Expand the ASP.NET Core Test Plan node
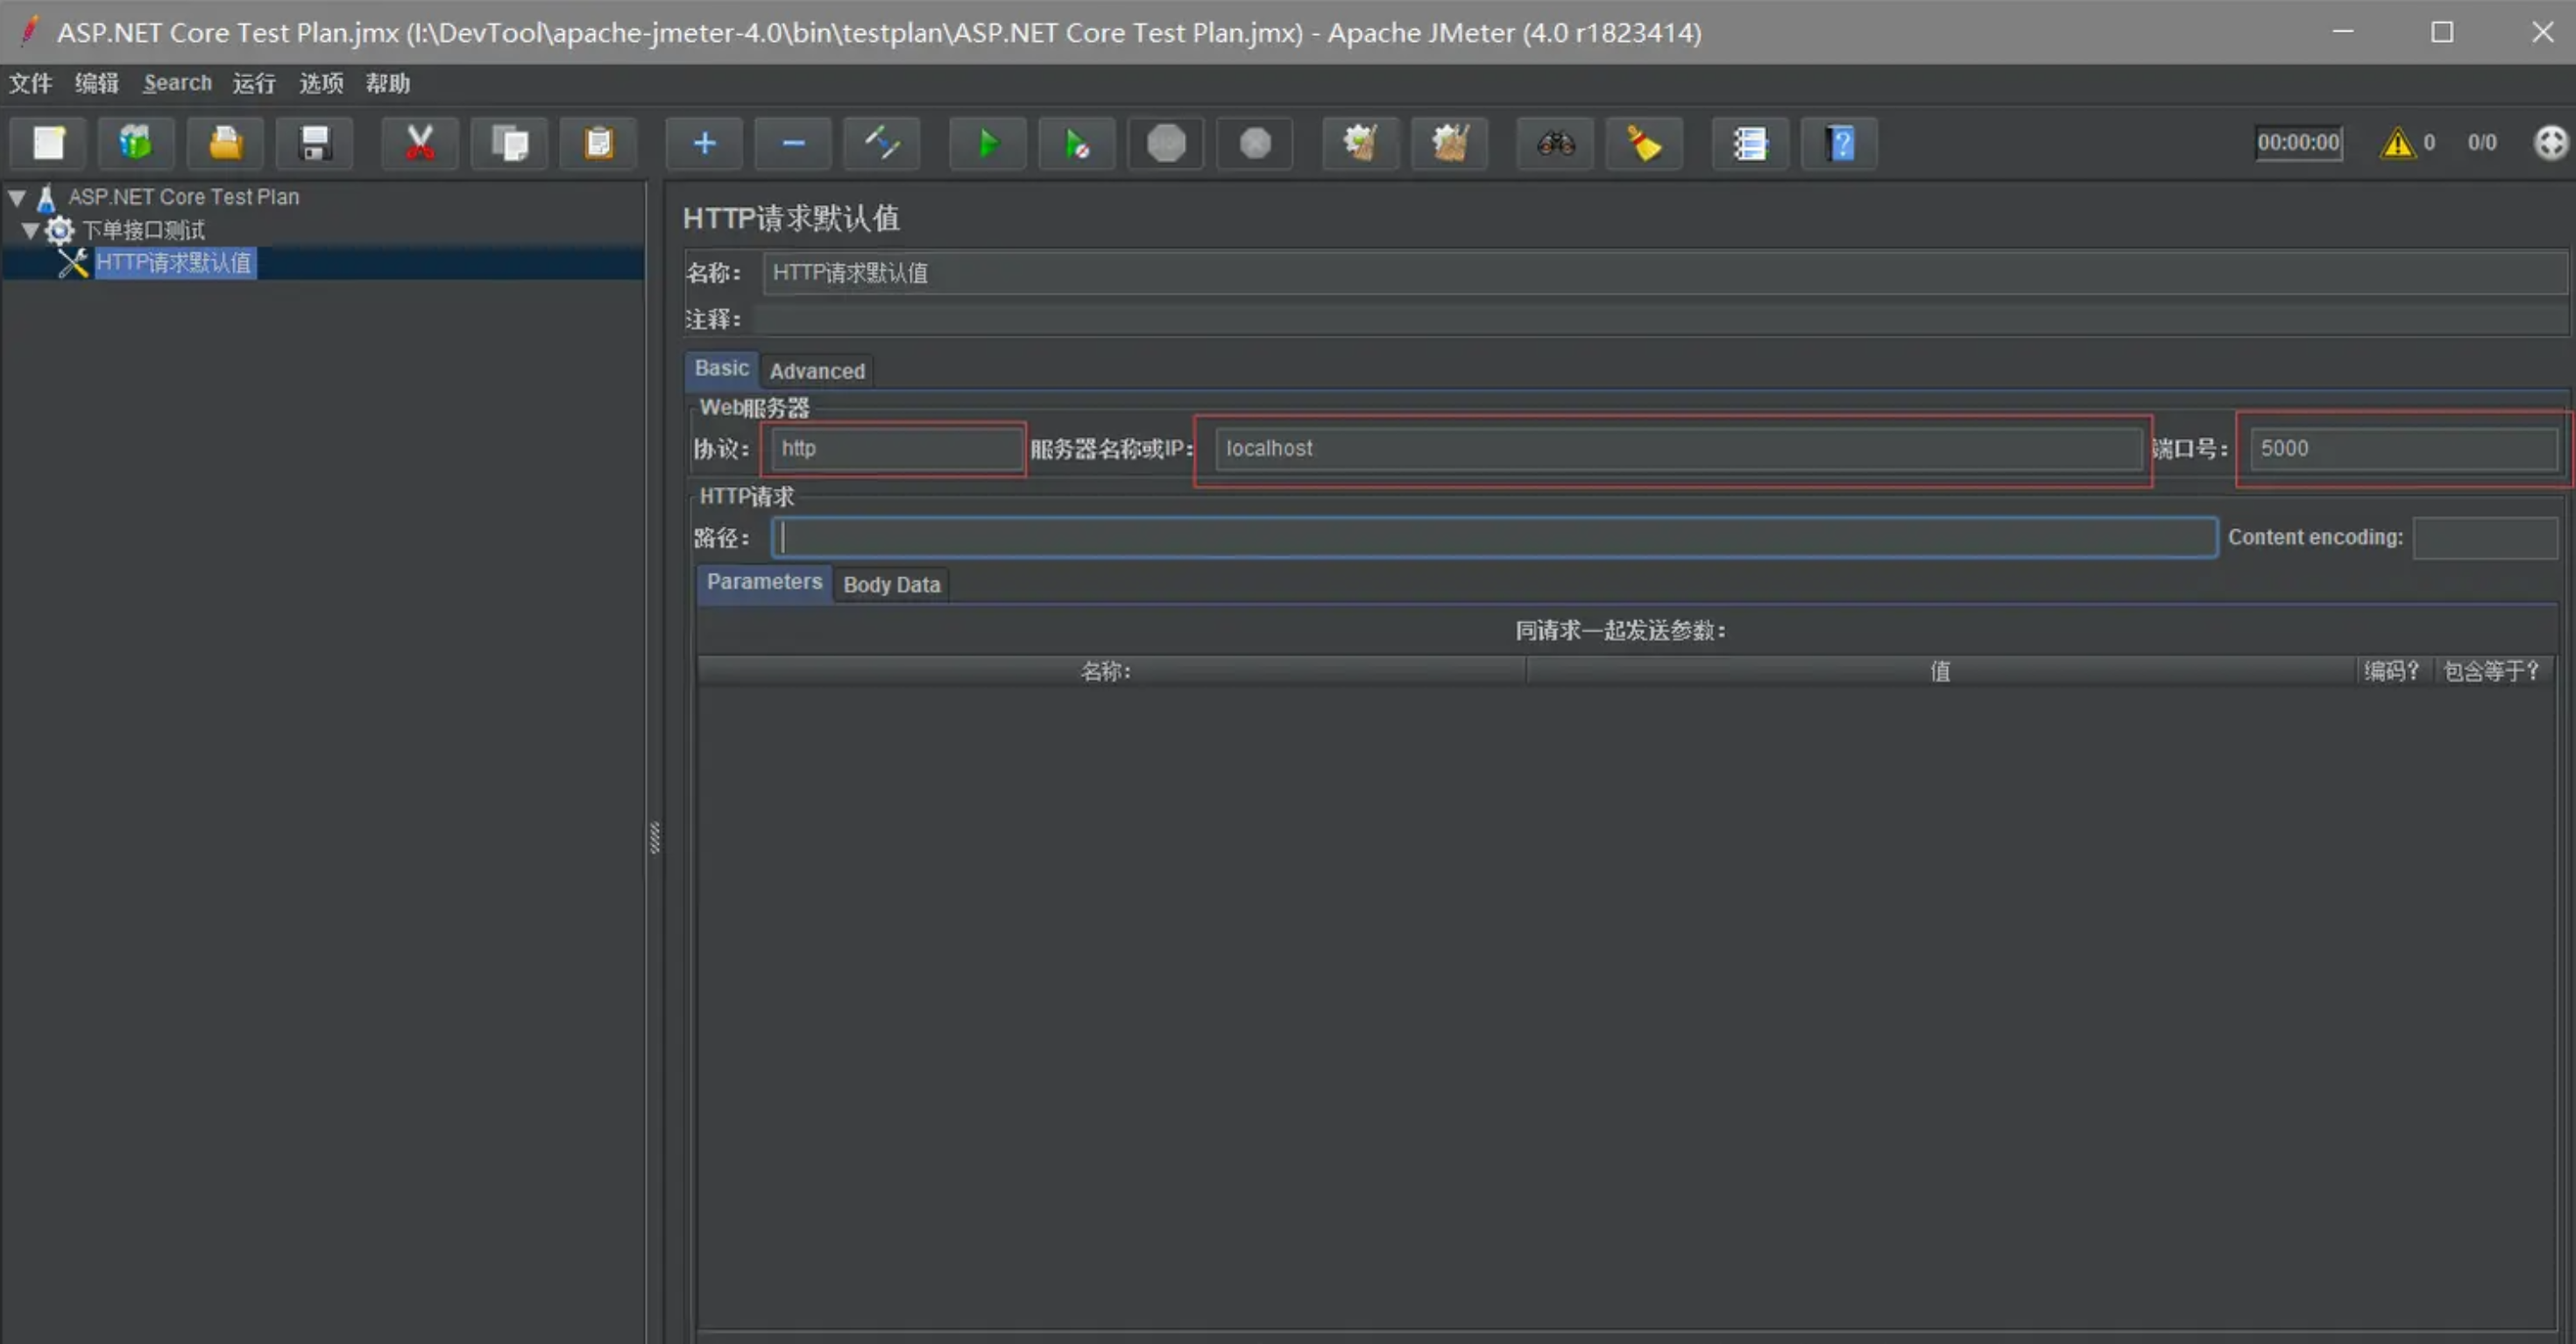2576x1344 pixels. [16, 196]
